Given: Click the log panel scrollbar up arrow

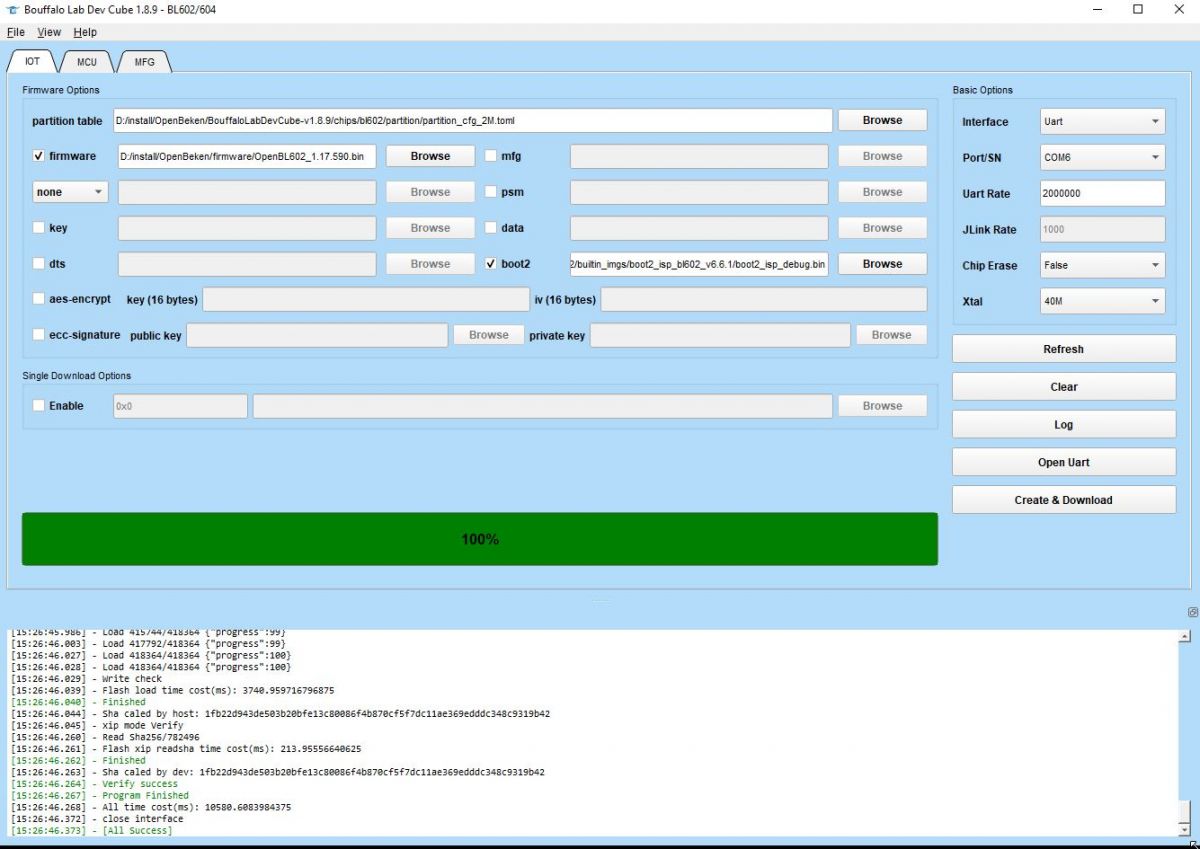Looking at the screenshot, I should pos(1186,636).
